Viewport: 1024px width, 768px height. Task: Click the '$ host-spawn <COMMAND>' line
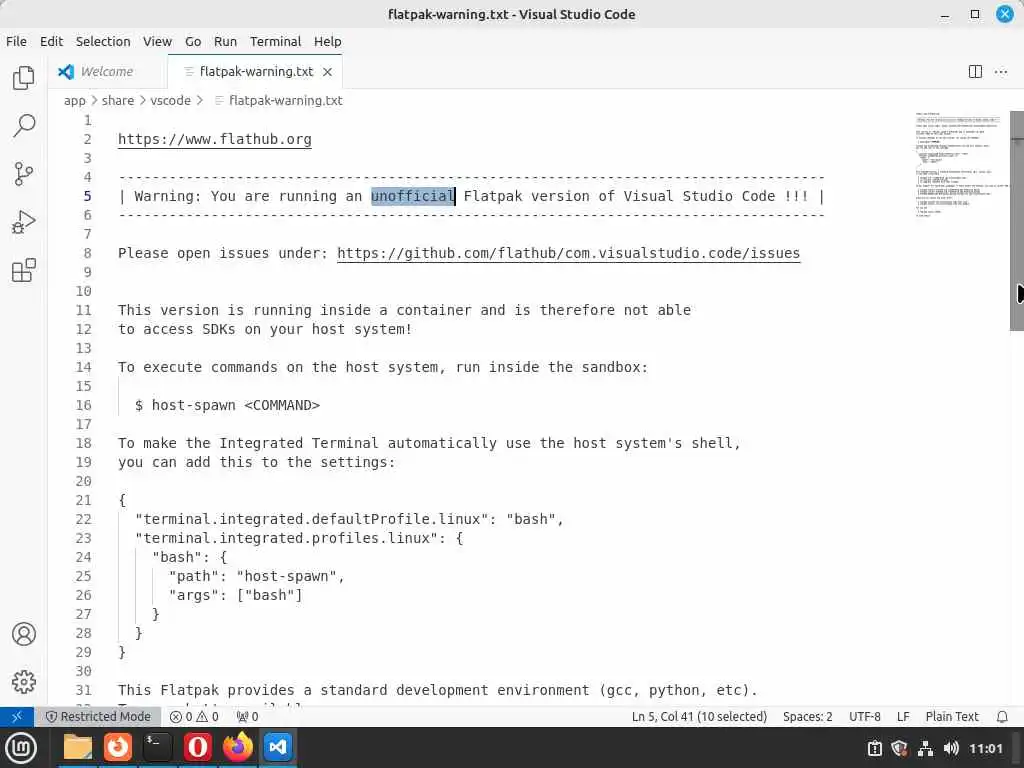point(227,406)
